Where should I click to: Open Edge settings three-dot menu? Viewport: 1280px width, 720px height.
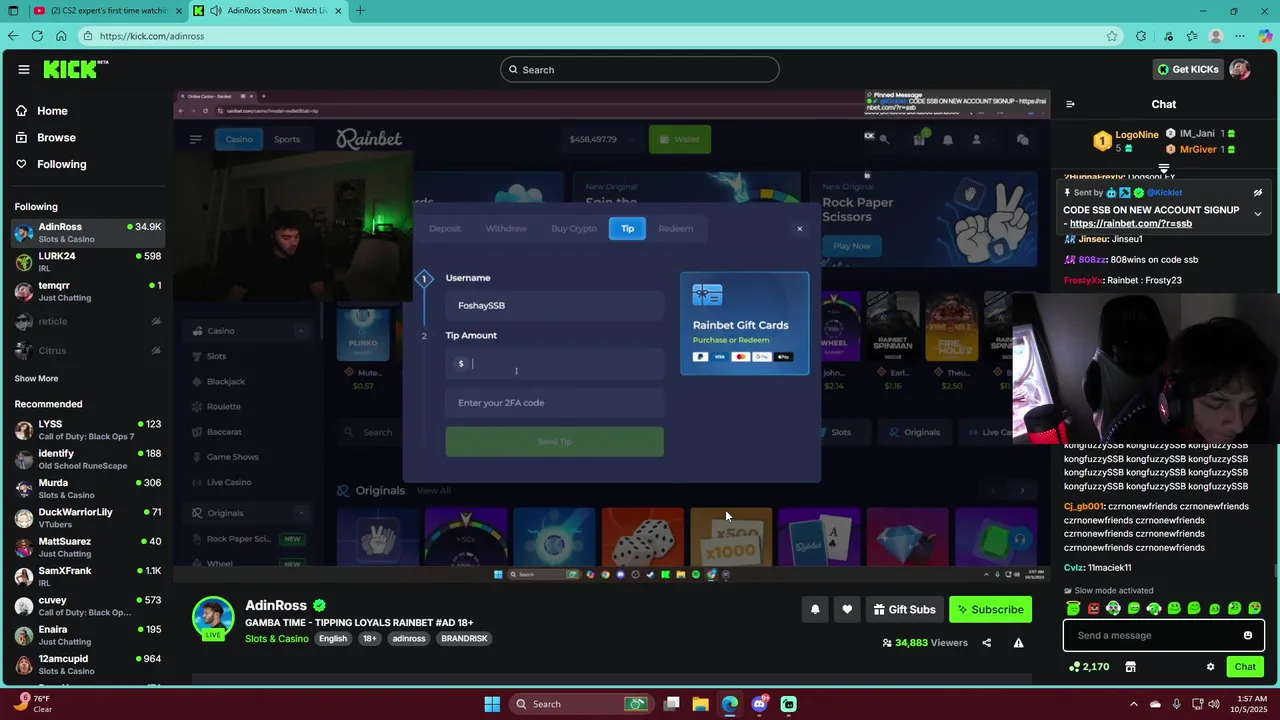[1242, 36]
